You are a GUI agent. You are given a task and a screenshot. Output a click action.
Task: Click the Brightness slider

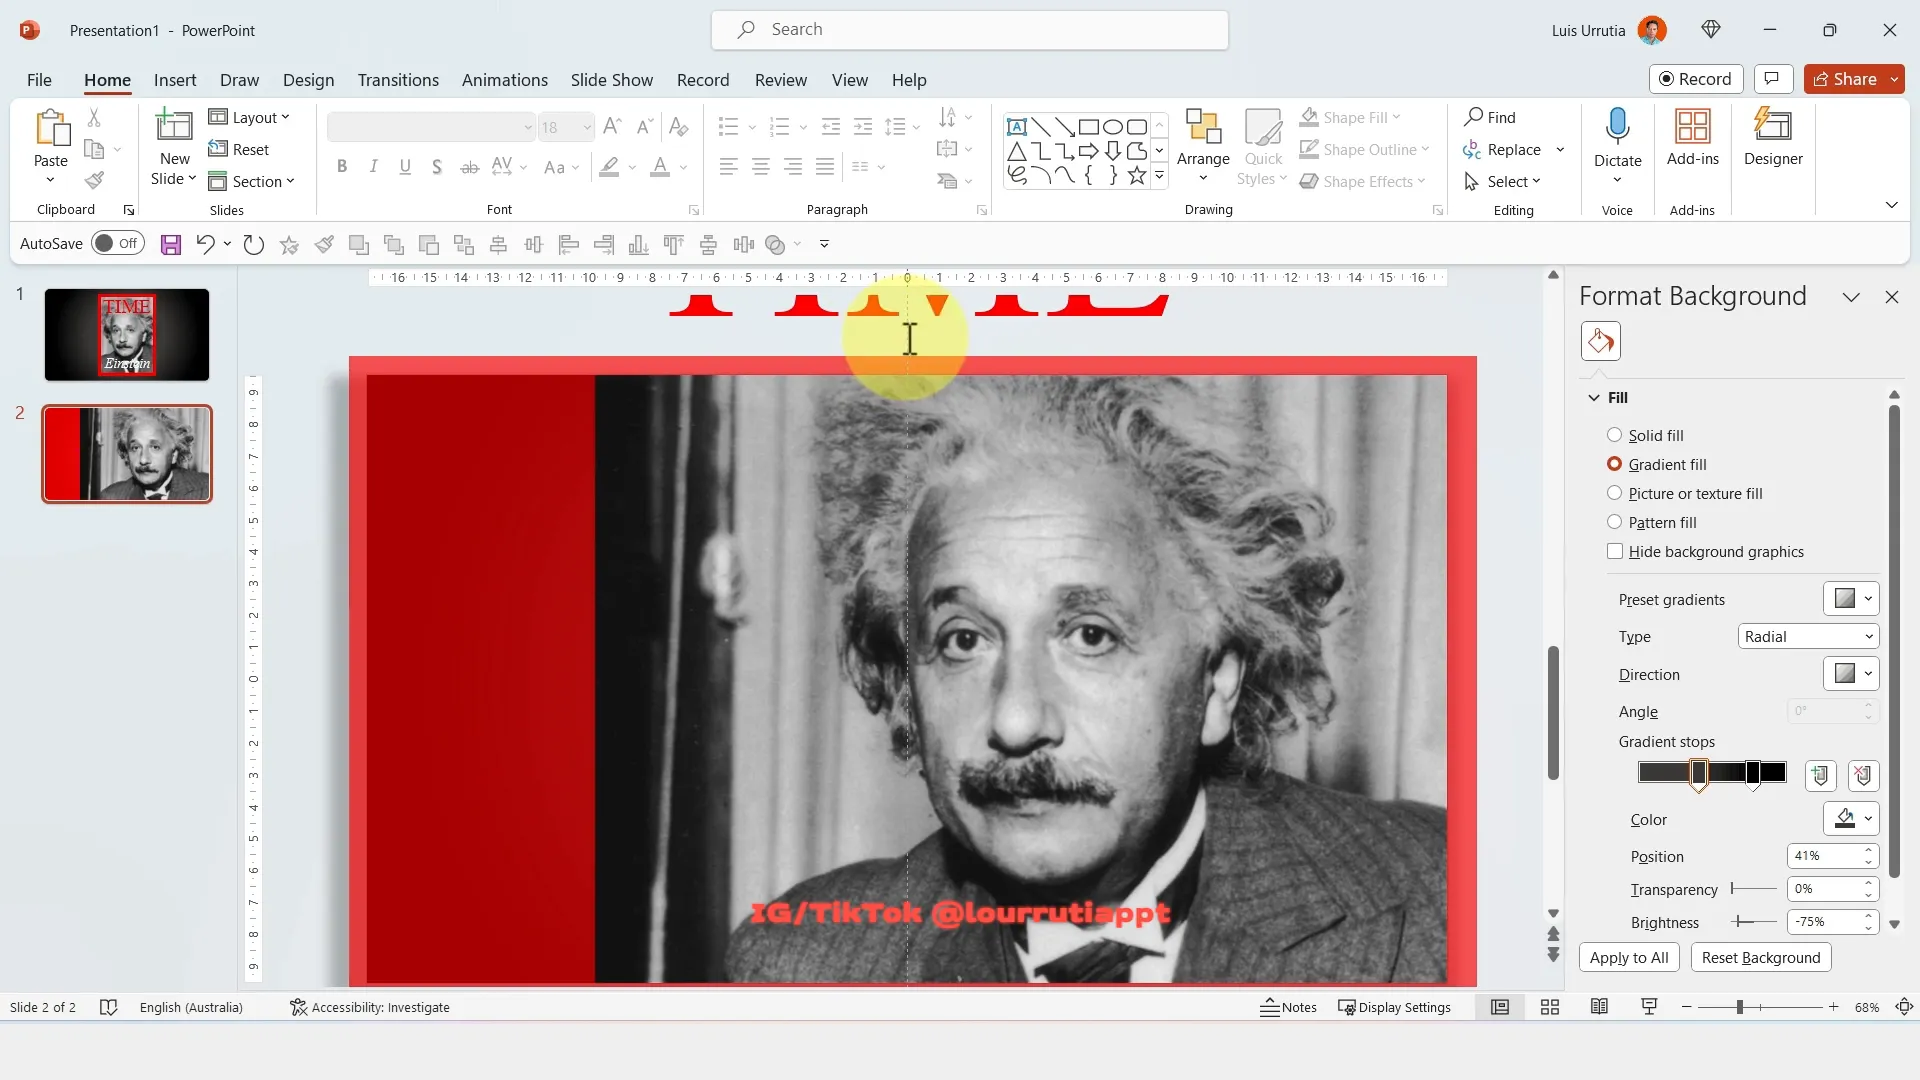click(1753, 922)
